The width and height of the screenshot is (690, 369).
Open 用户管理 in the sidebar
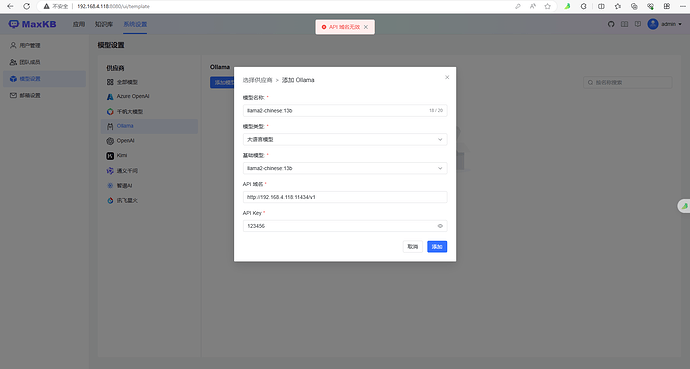44,45
